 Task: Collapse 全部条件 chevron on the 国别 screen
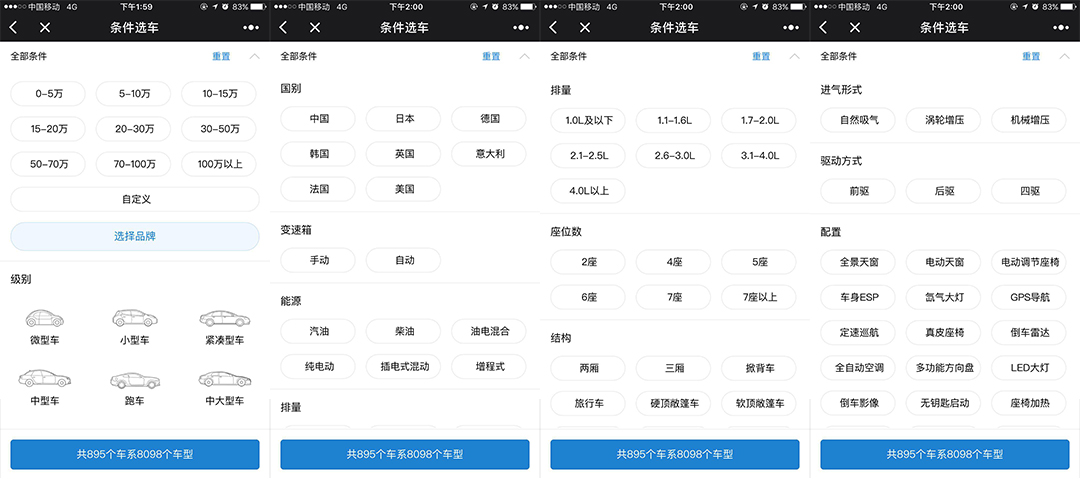525,57
